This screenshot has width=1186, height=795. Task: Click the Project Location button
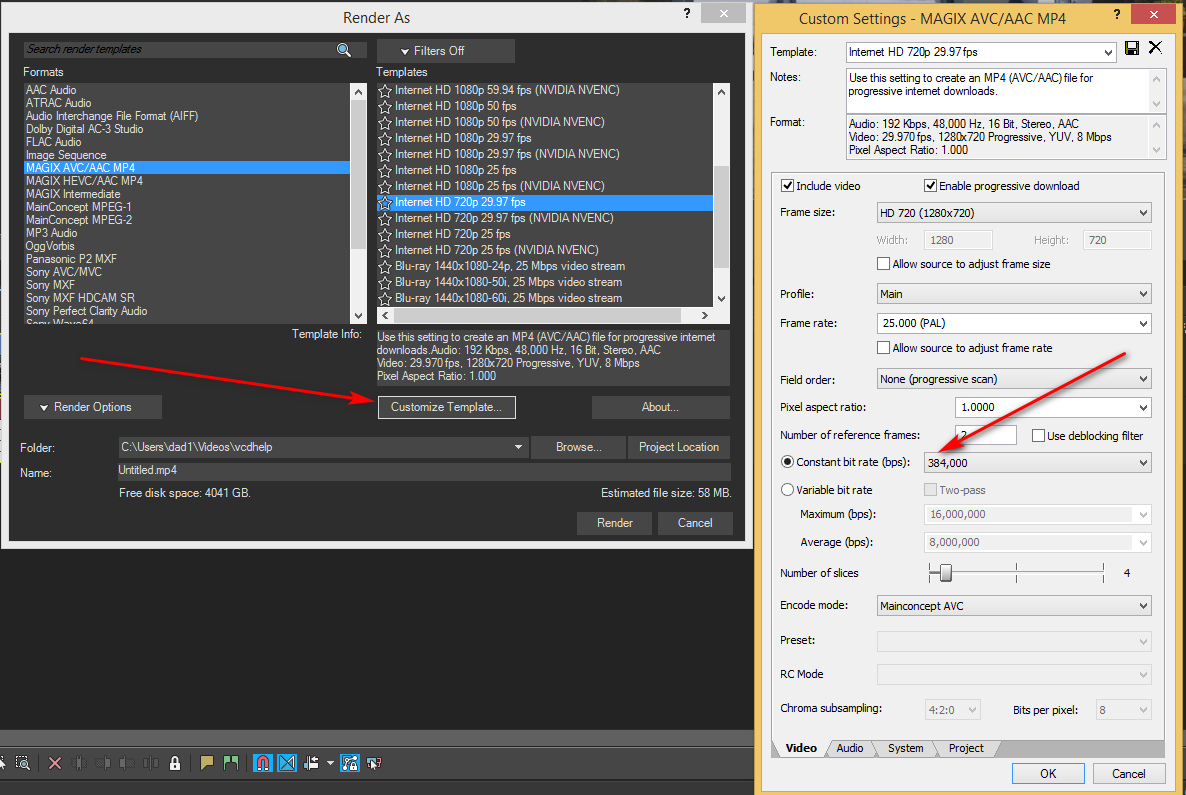679,447
